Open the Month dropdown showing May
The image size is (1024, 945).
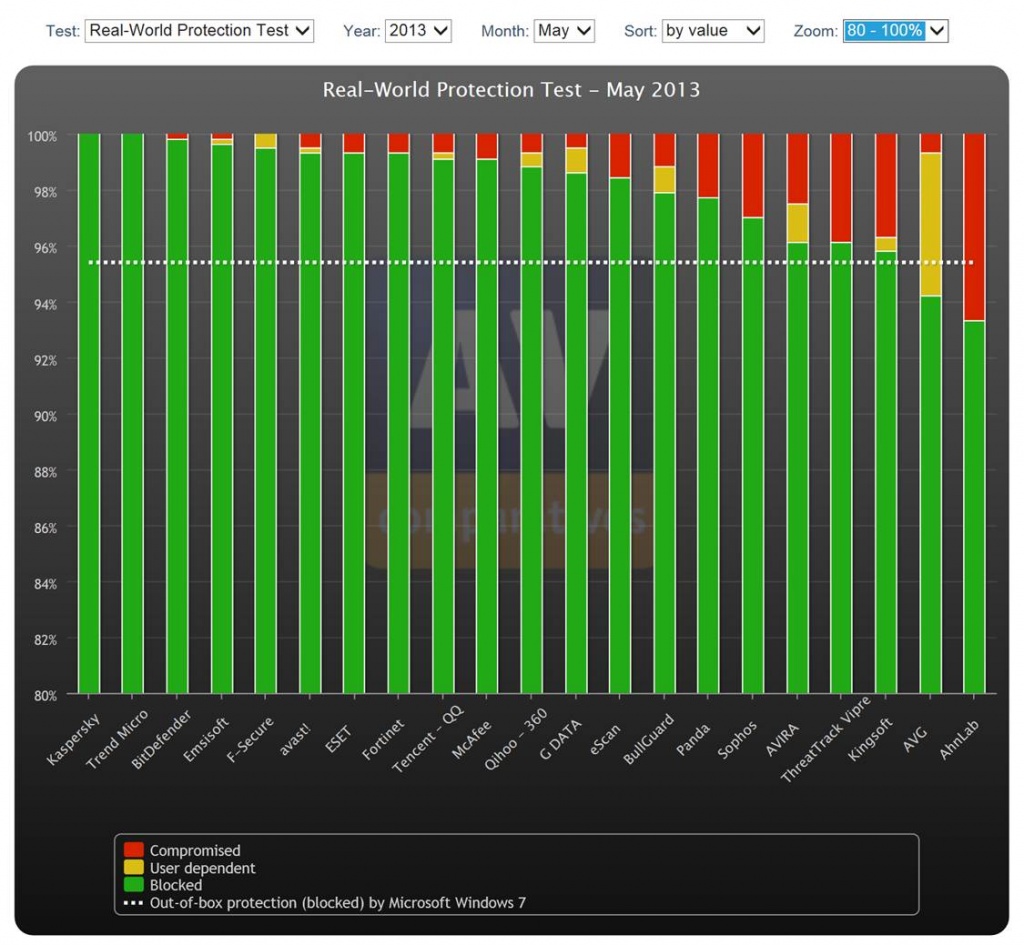pyautogui.click(x=564, y=31)
